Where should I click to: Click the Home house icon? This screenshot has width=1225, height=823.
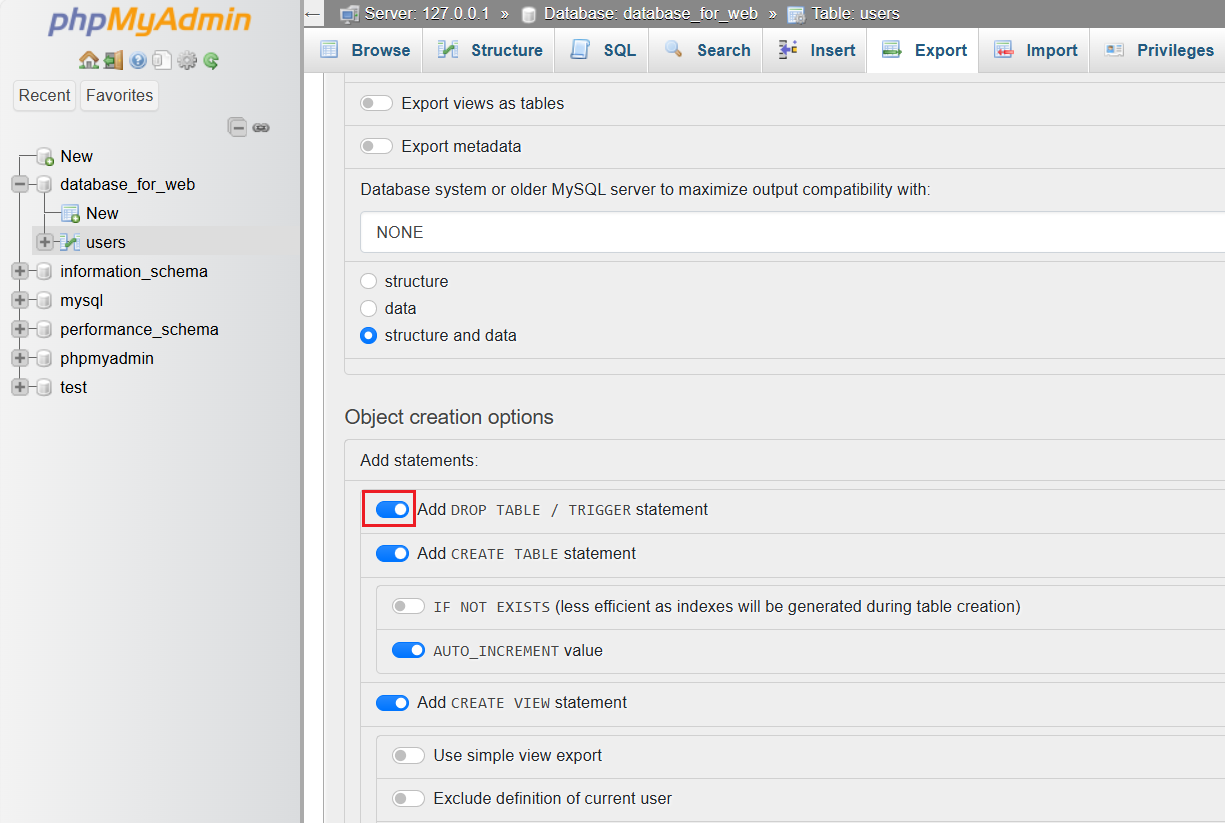[x=89, y=60]
